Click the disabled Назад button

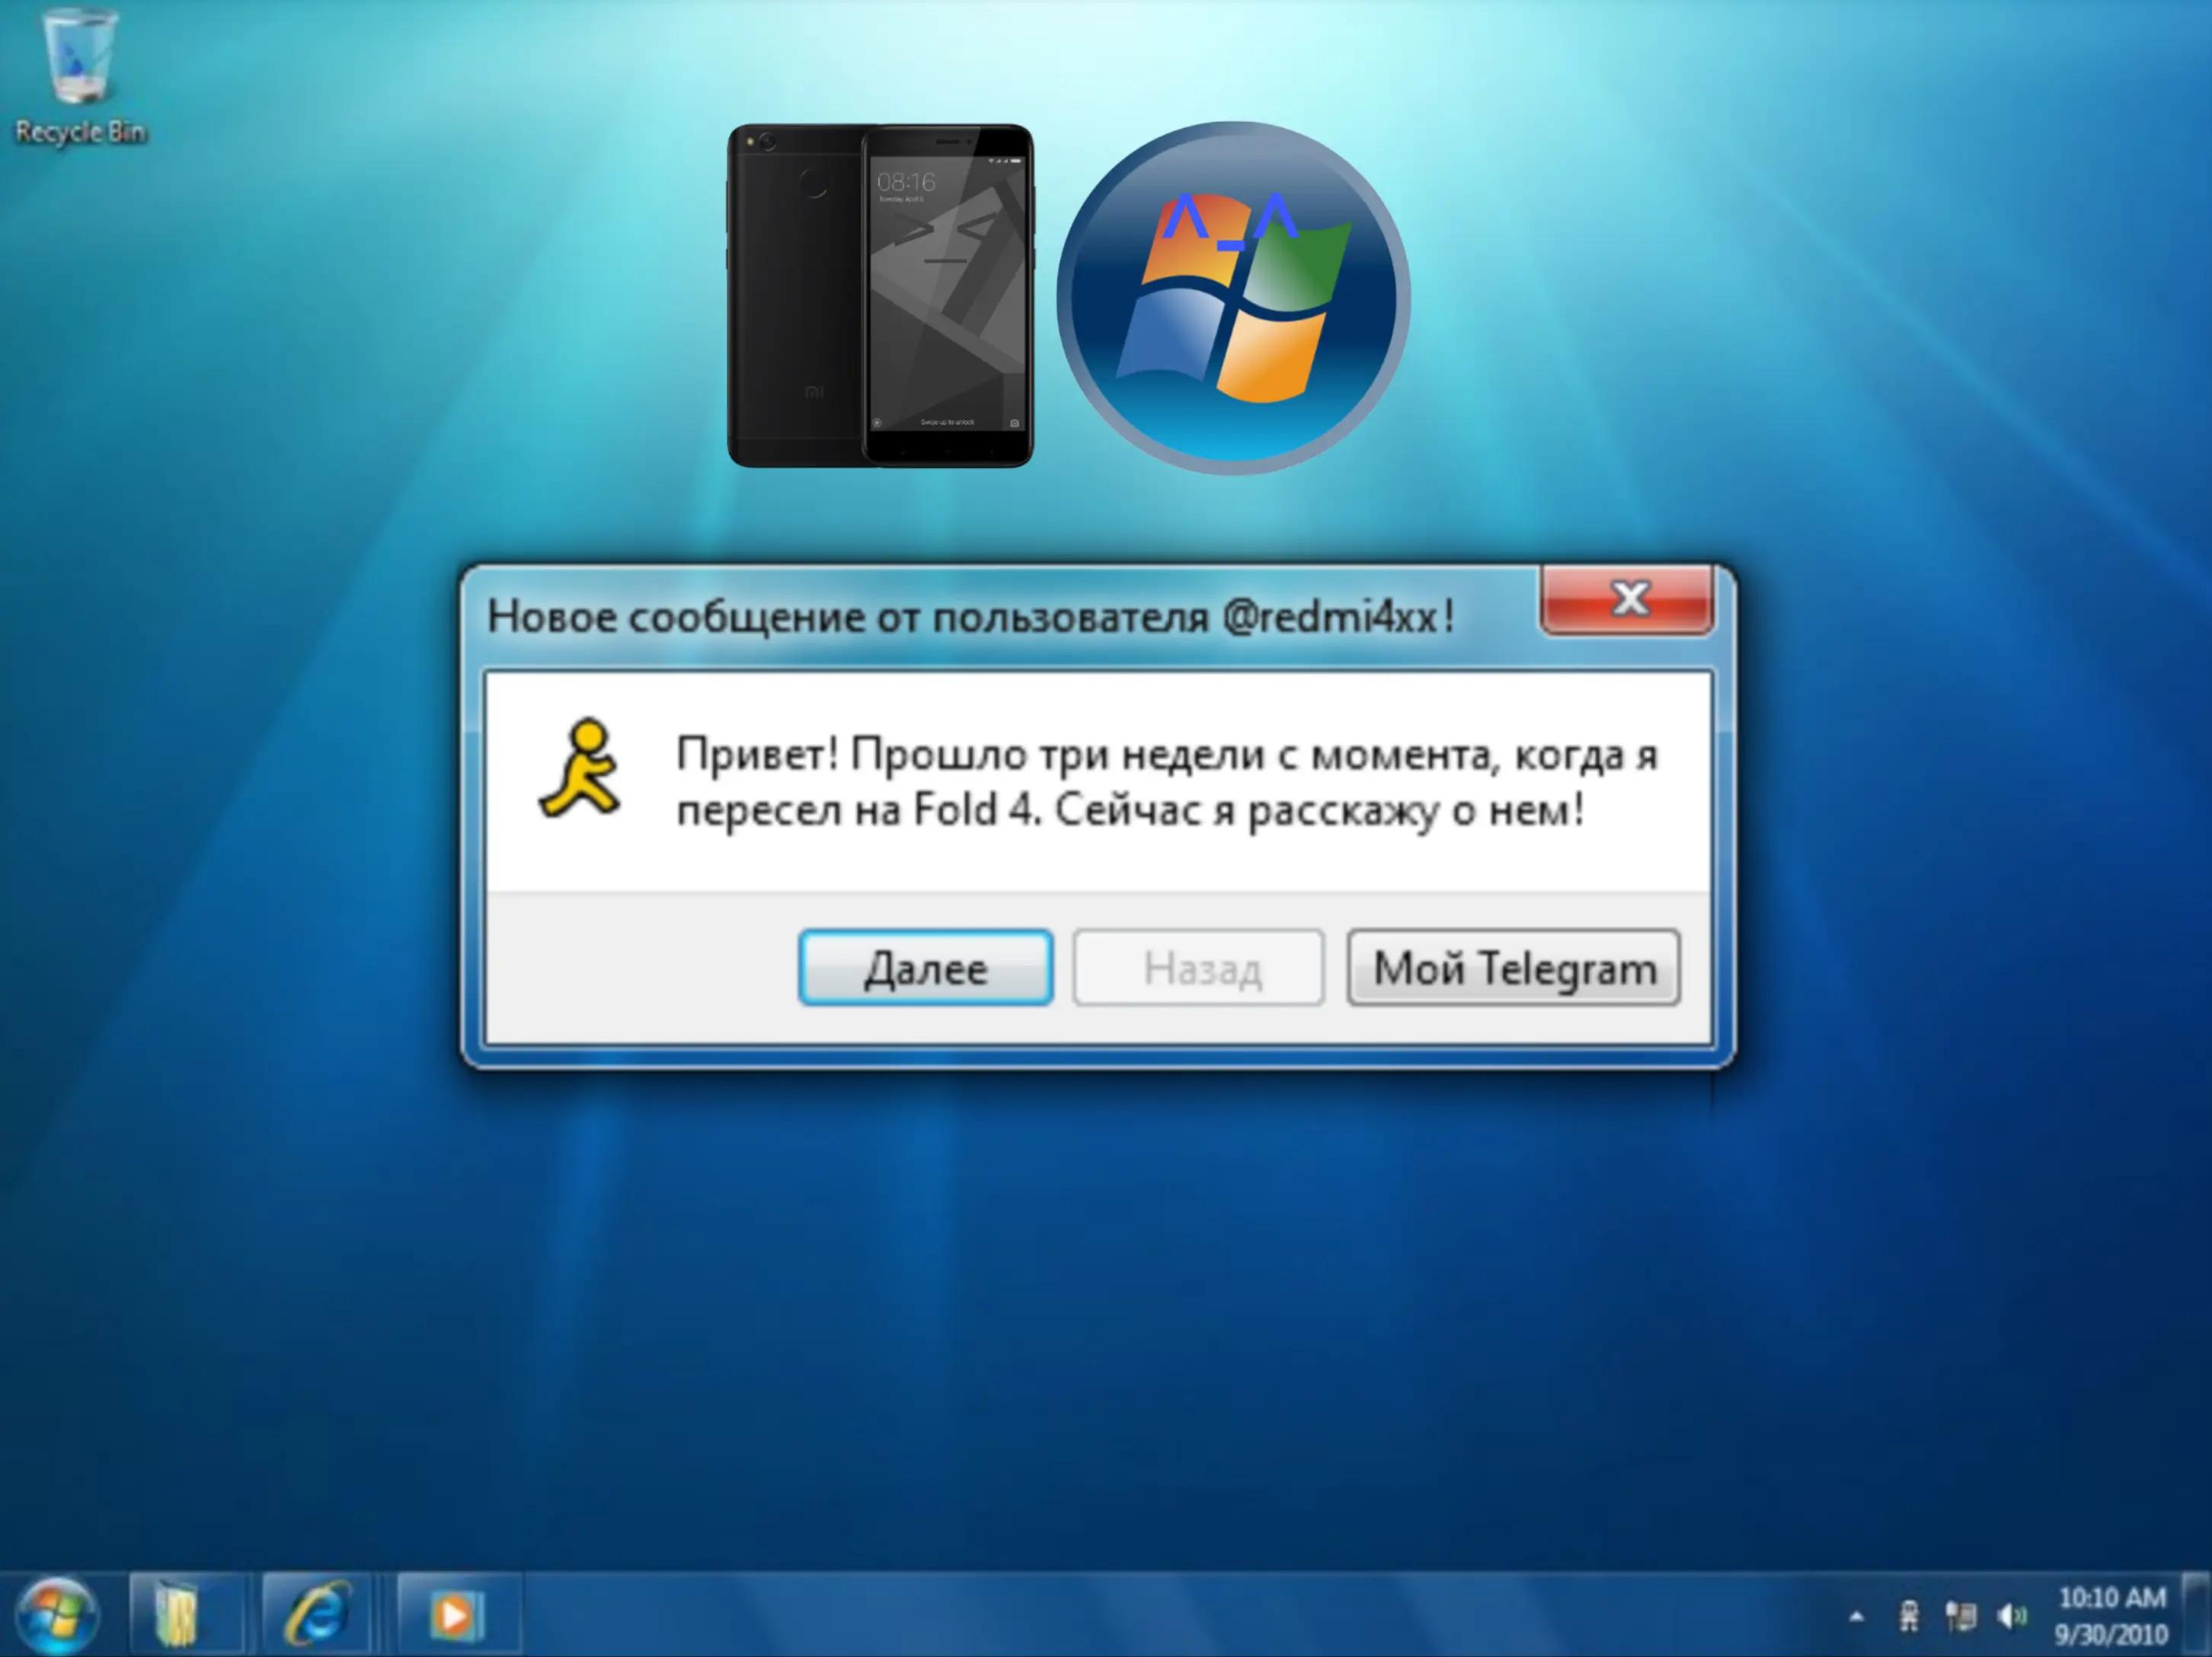click(1199, 967)
